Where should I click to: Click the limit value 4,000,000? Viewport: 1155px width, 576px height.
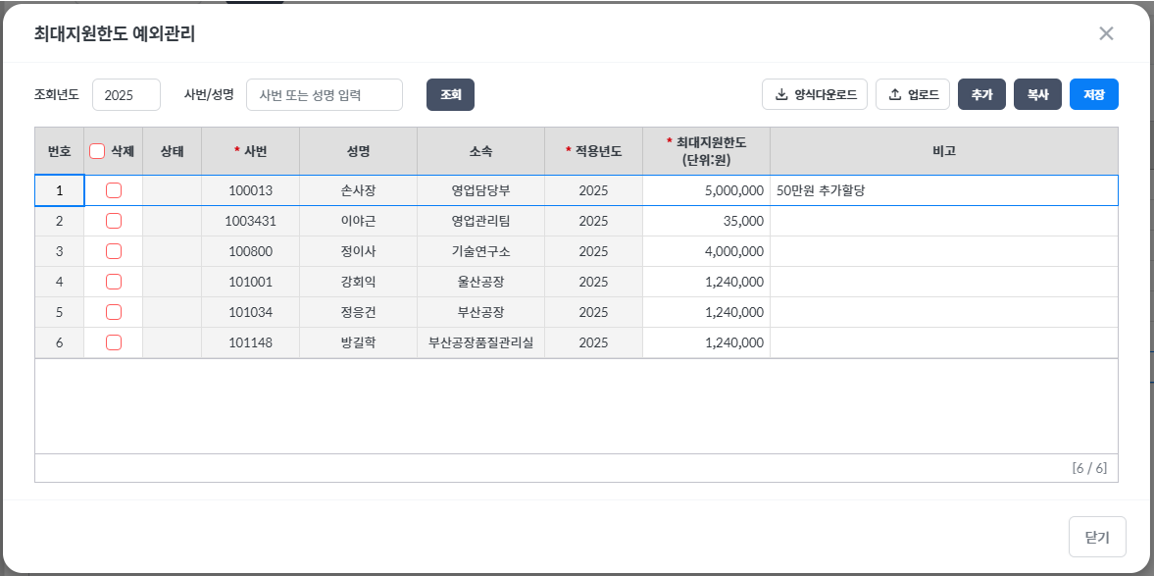(x=706, y=251)
